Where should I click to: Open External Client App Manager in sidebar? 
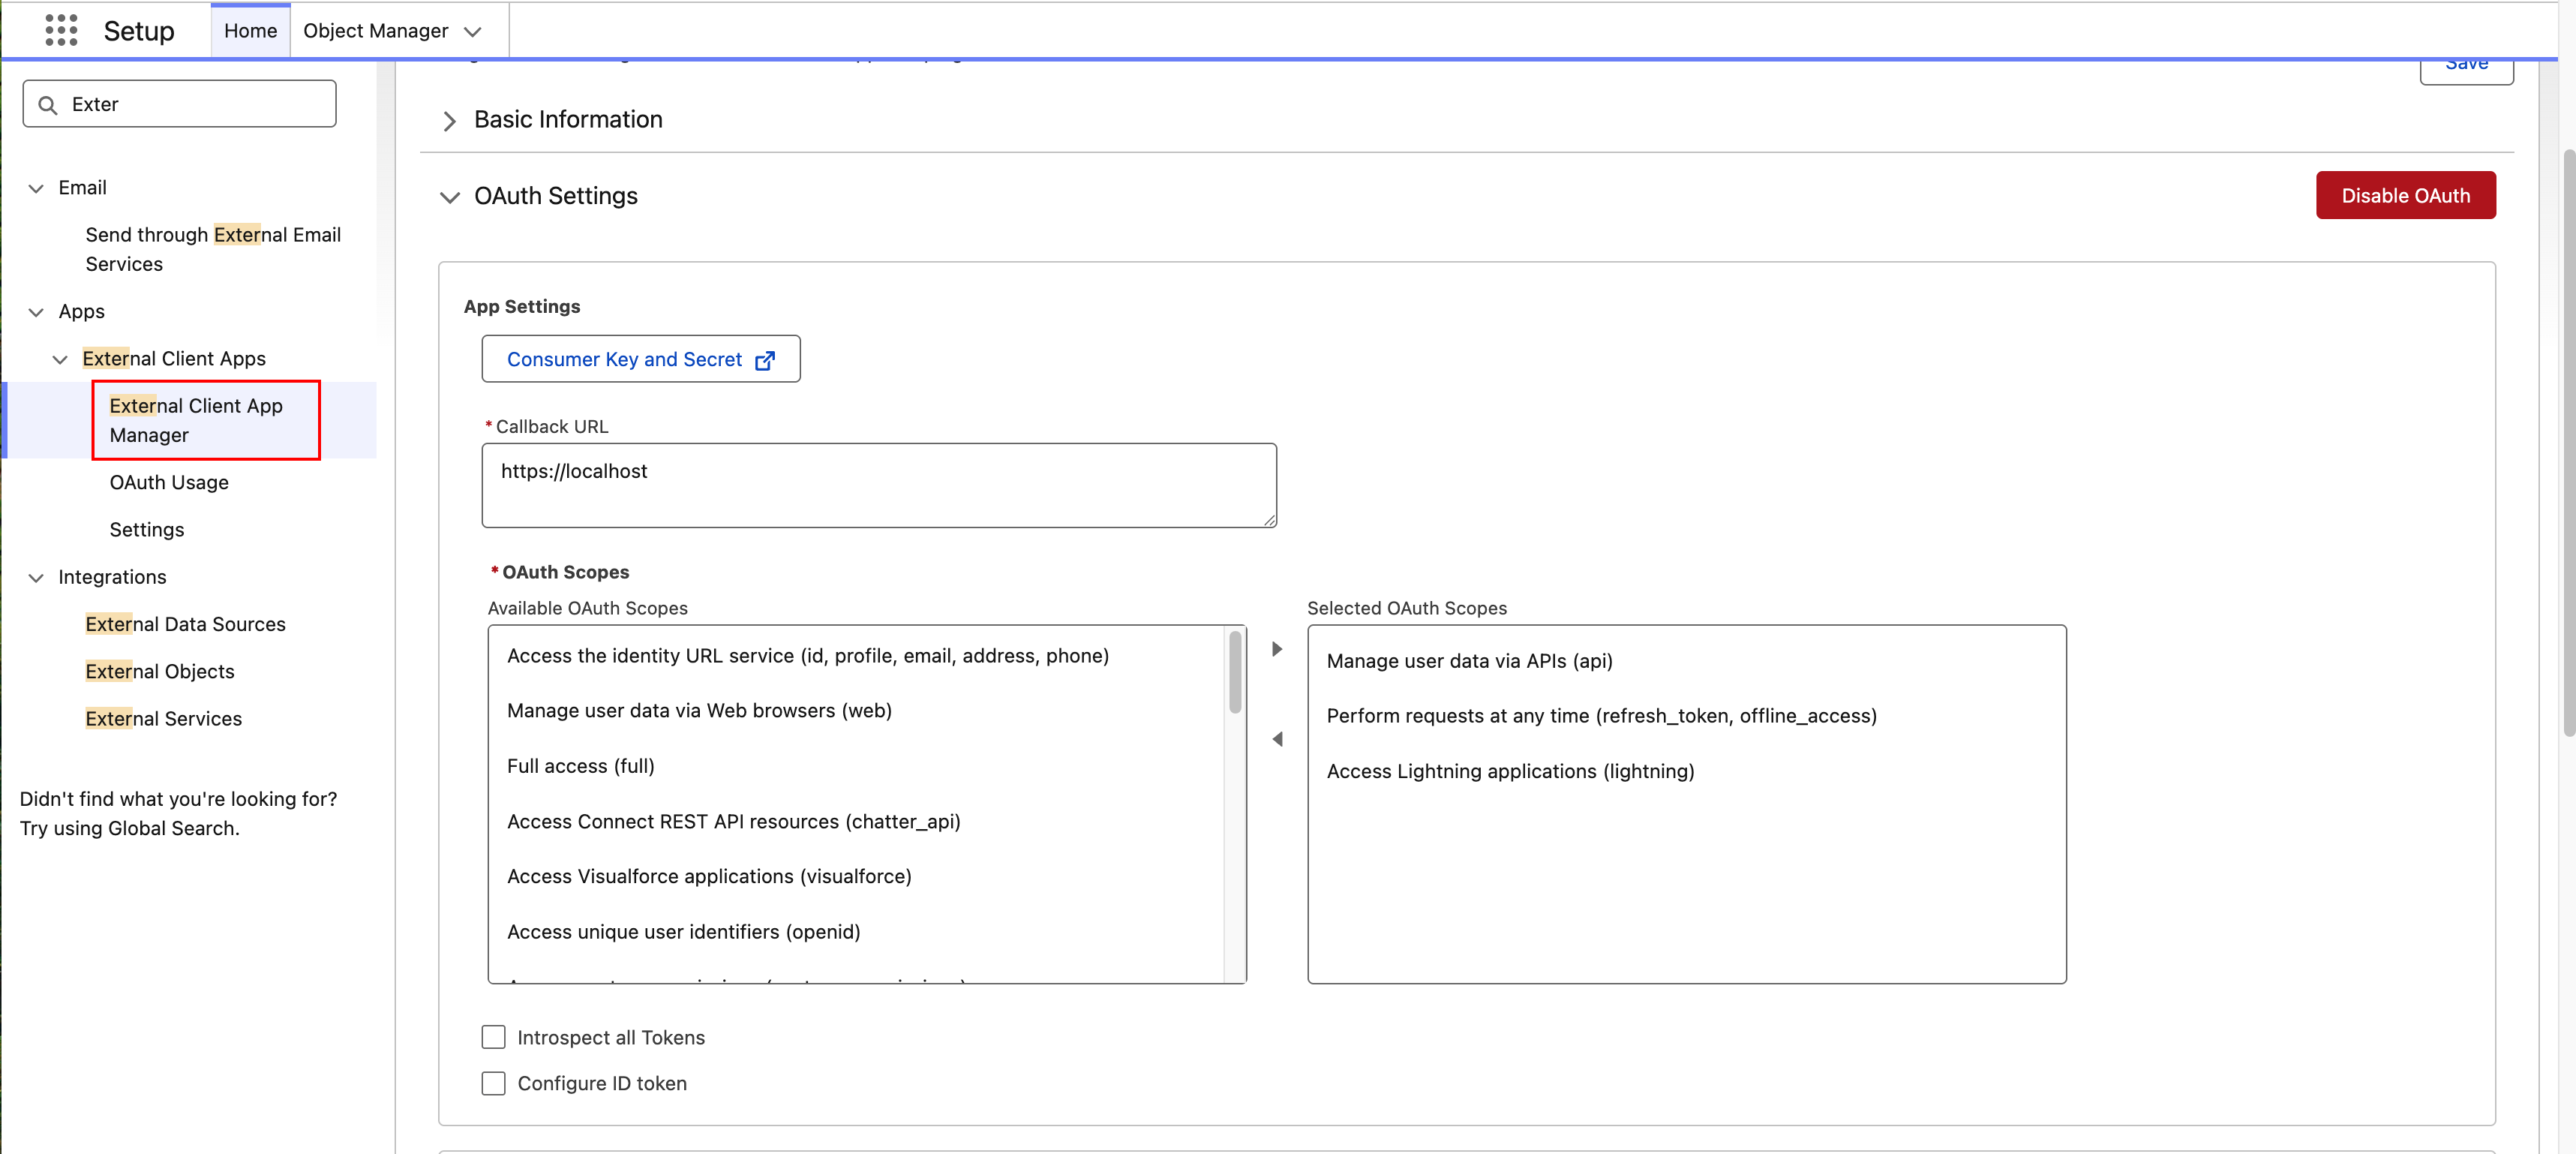click(195, 420)
